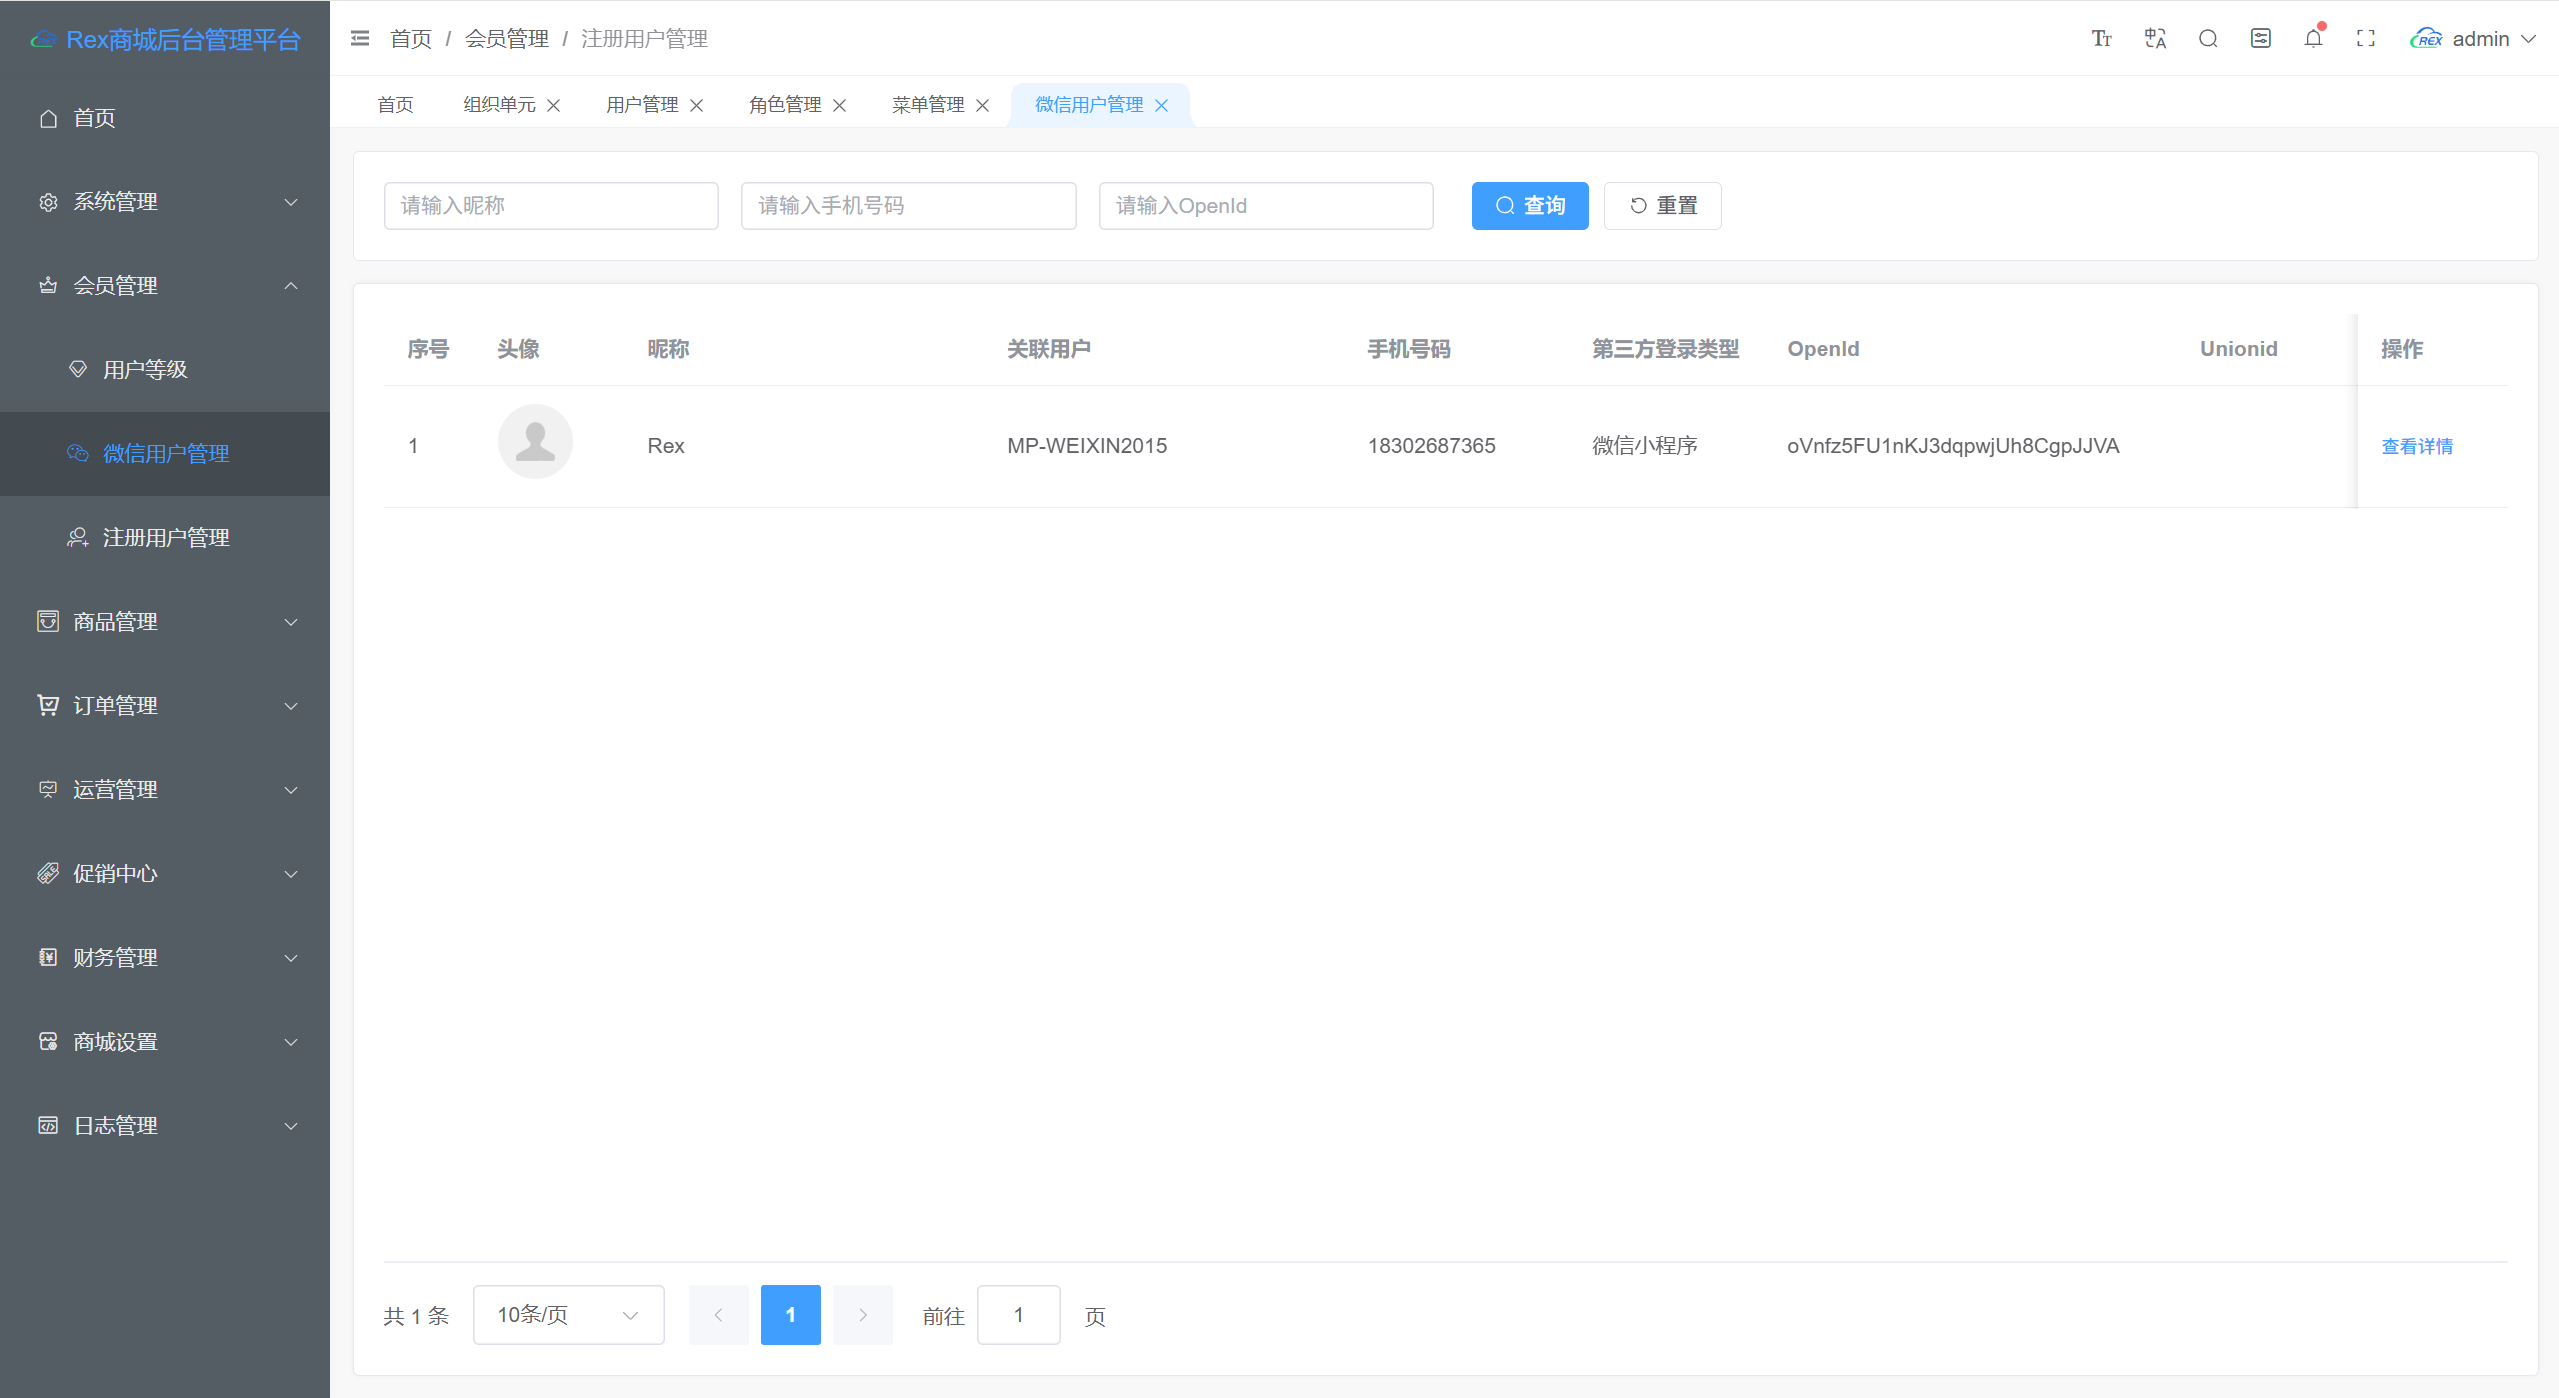The width and height of the screenshot is (2559, 1398).
Task: Click the WeChat icon for 微信用户管理
Action: click(78, 453)
